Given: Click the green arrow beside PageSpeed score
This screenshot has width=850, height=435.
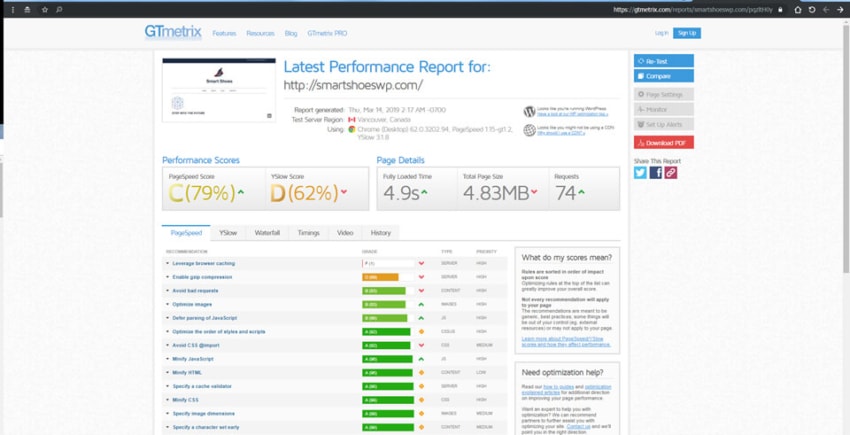Looking at the screenshot, I should coord(241,191).
